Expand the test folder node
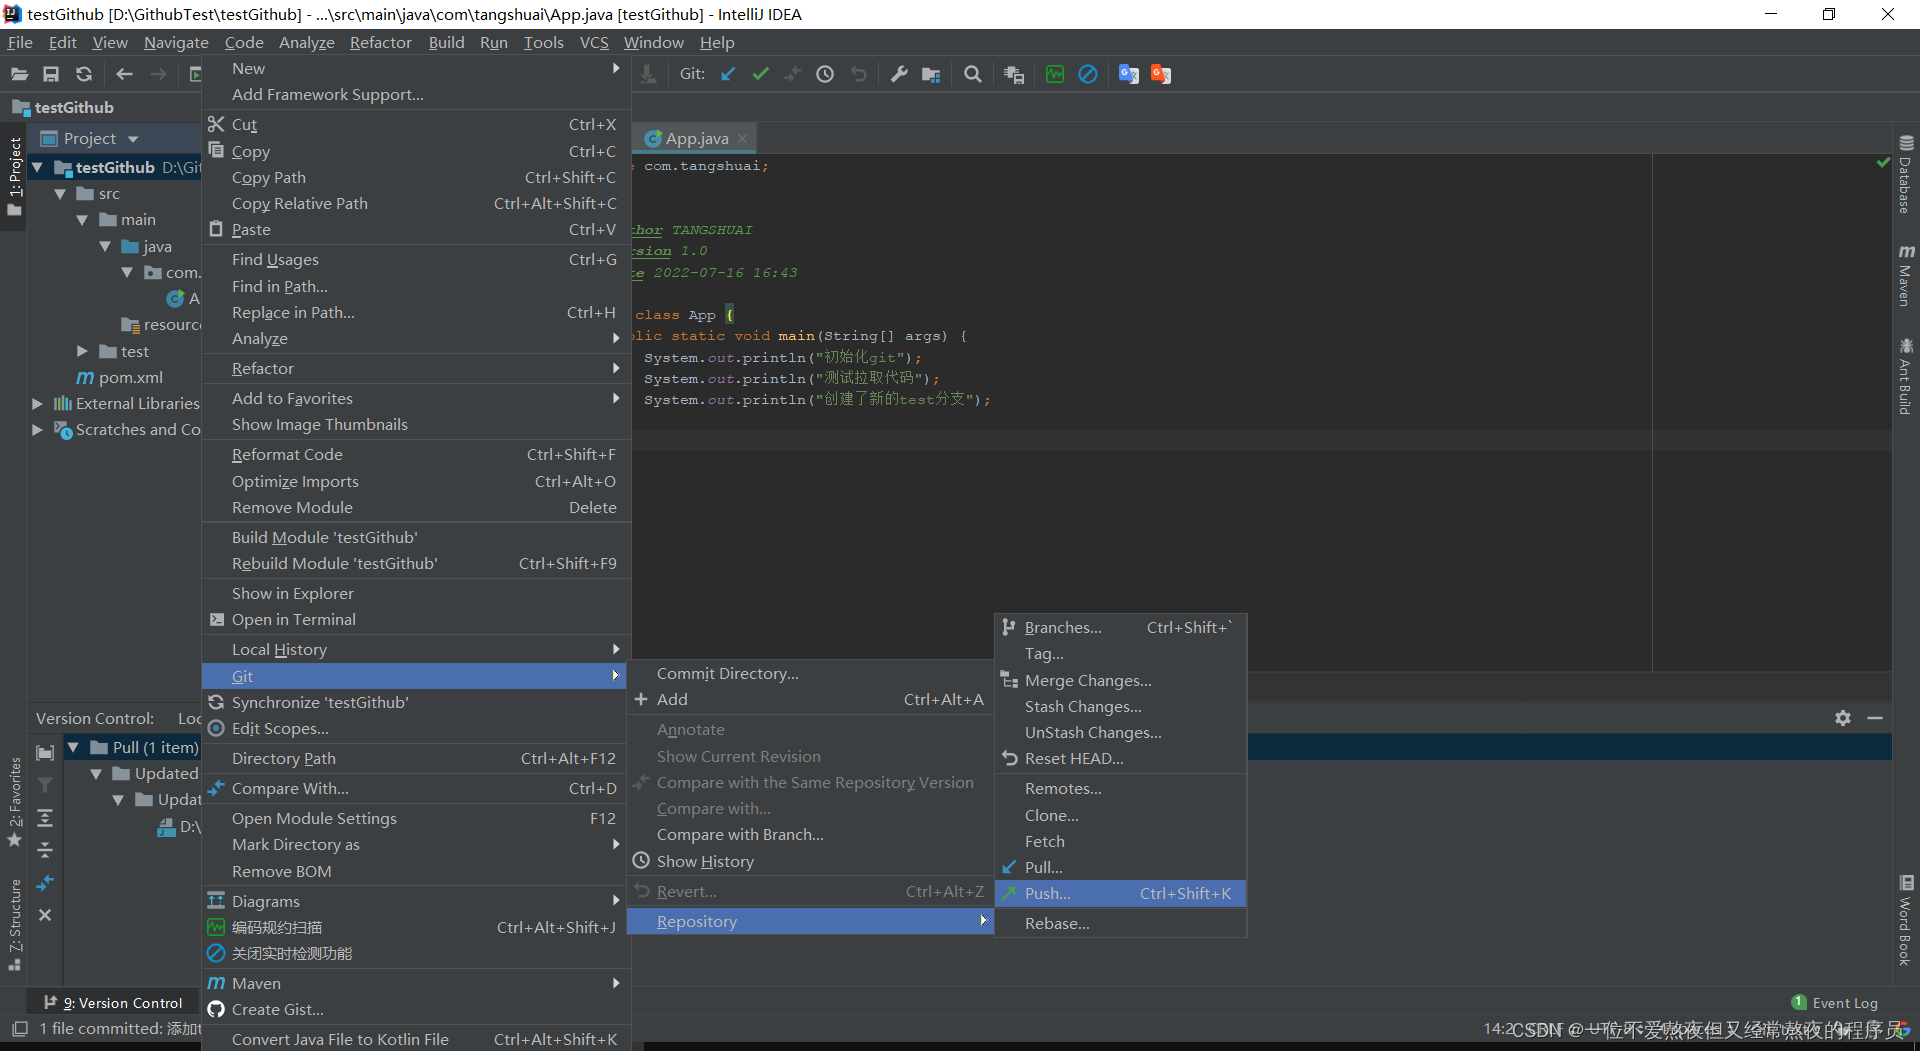Image resolution: width=1920 pixels, height=1051 pixels. pos(82,351)
